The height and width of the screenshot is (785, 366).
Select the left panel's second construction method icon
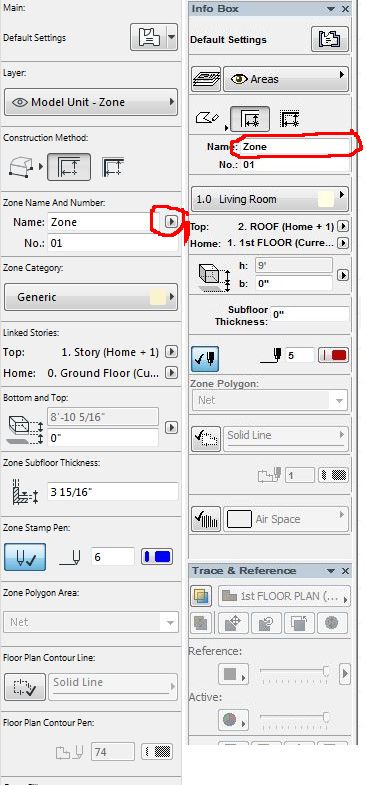(x=69, y=167)
